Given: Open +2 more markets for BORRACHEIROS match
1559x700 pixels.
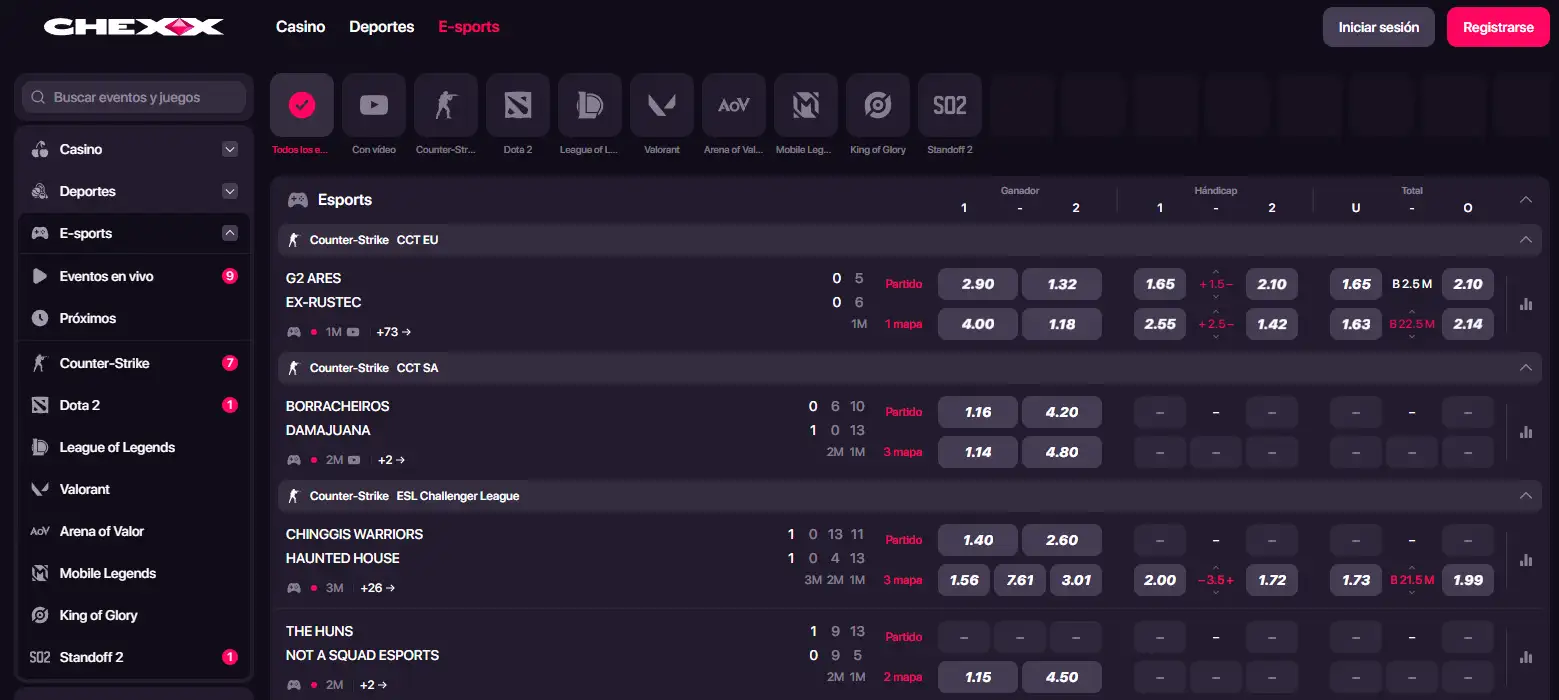Looking at the screenshot, I should (391, 460).
